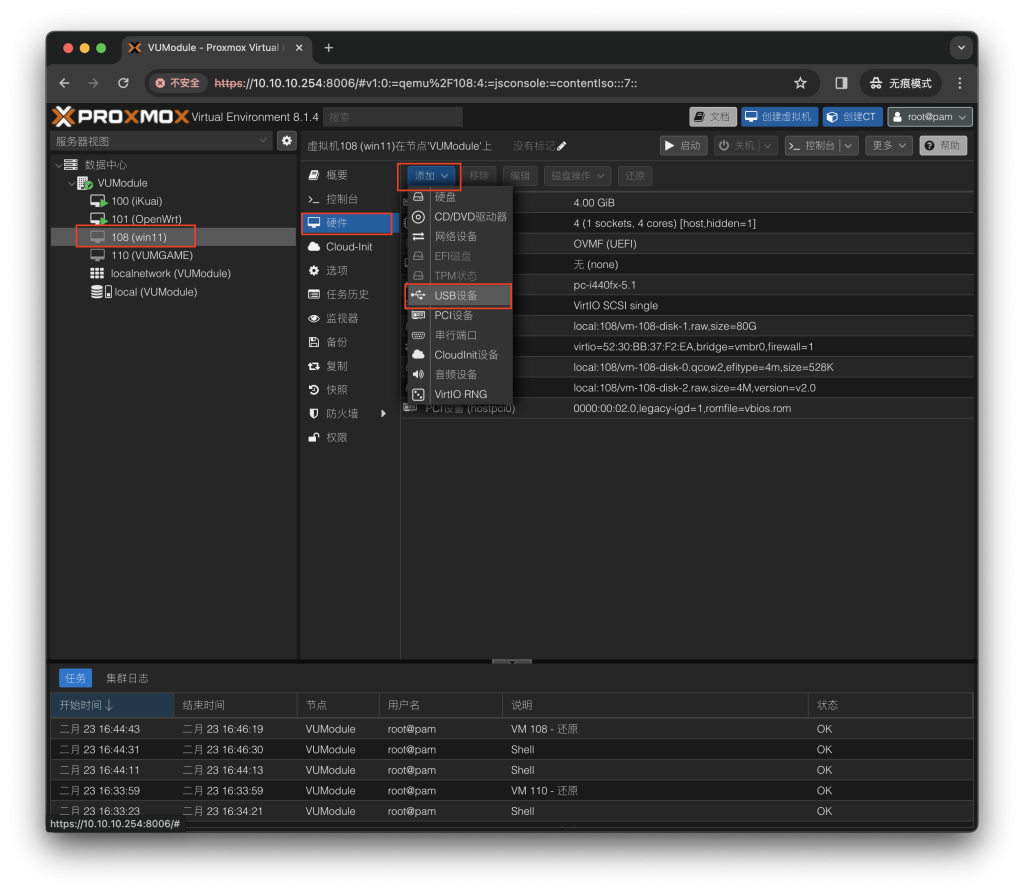Choose USB设备 from the add menu

tap(456, 296)
